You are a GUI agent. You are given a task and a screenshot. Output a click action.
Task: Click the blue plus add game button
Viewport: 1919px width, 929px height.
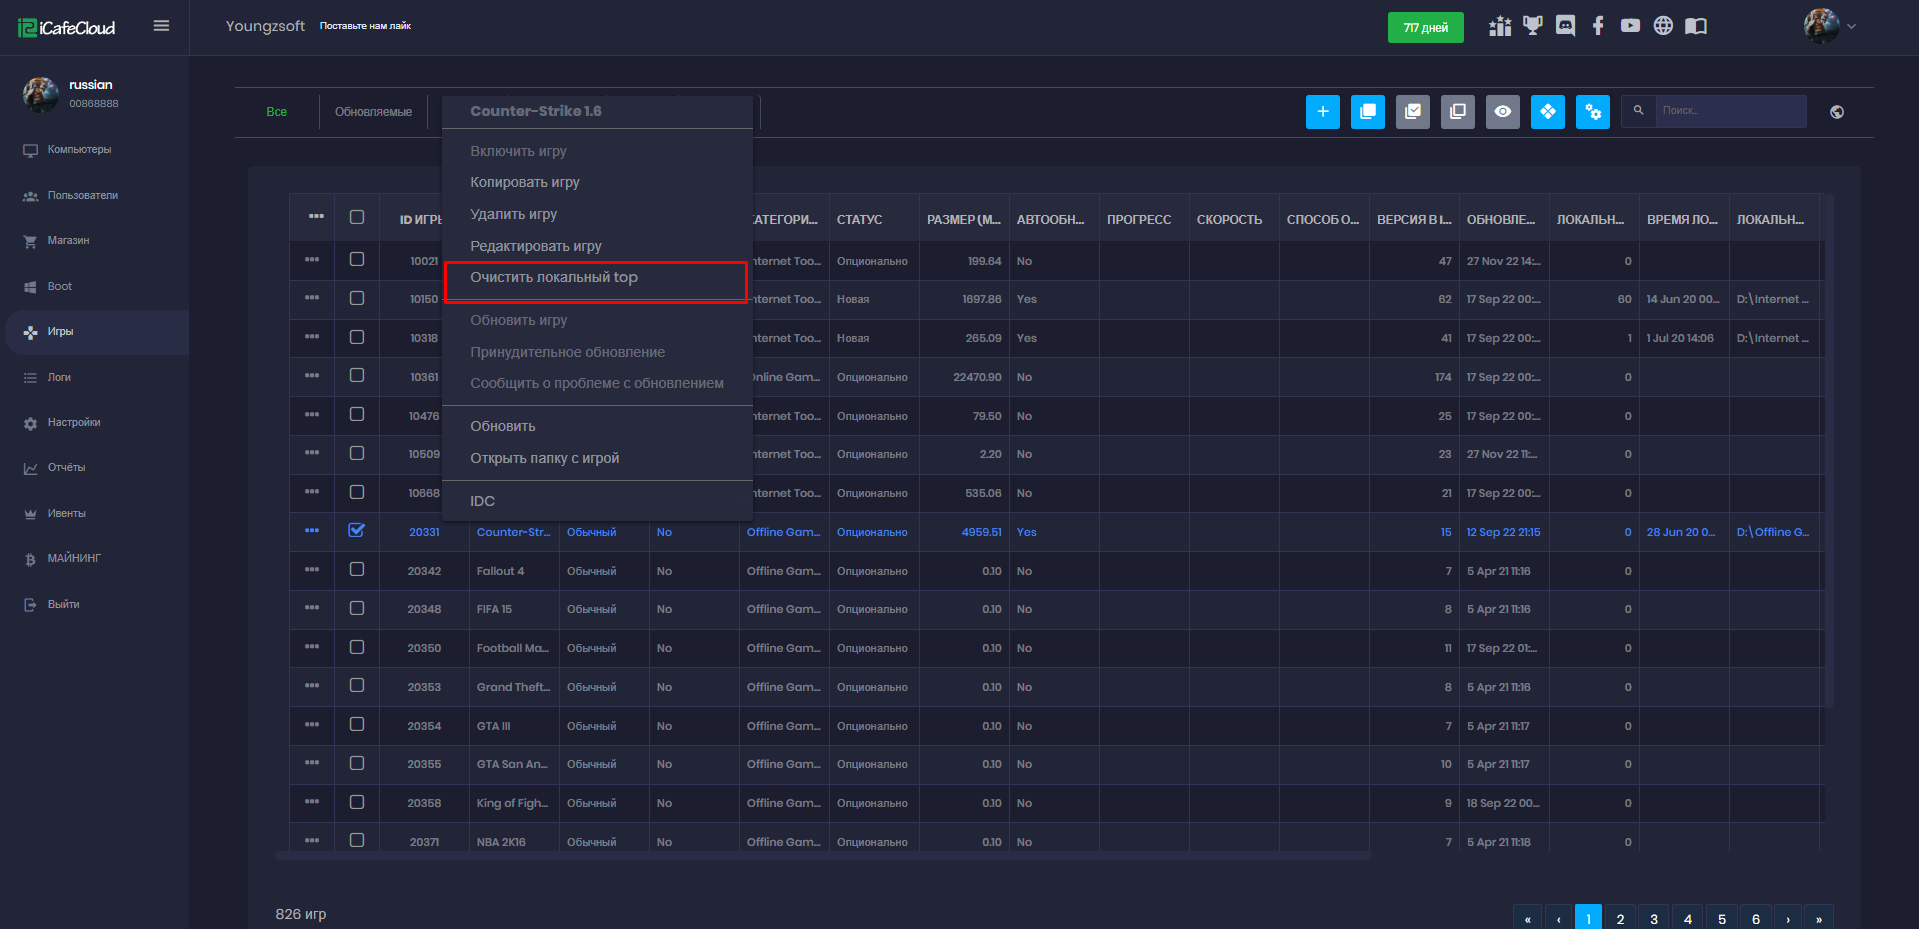coord(1322,112)
